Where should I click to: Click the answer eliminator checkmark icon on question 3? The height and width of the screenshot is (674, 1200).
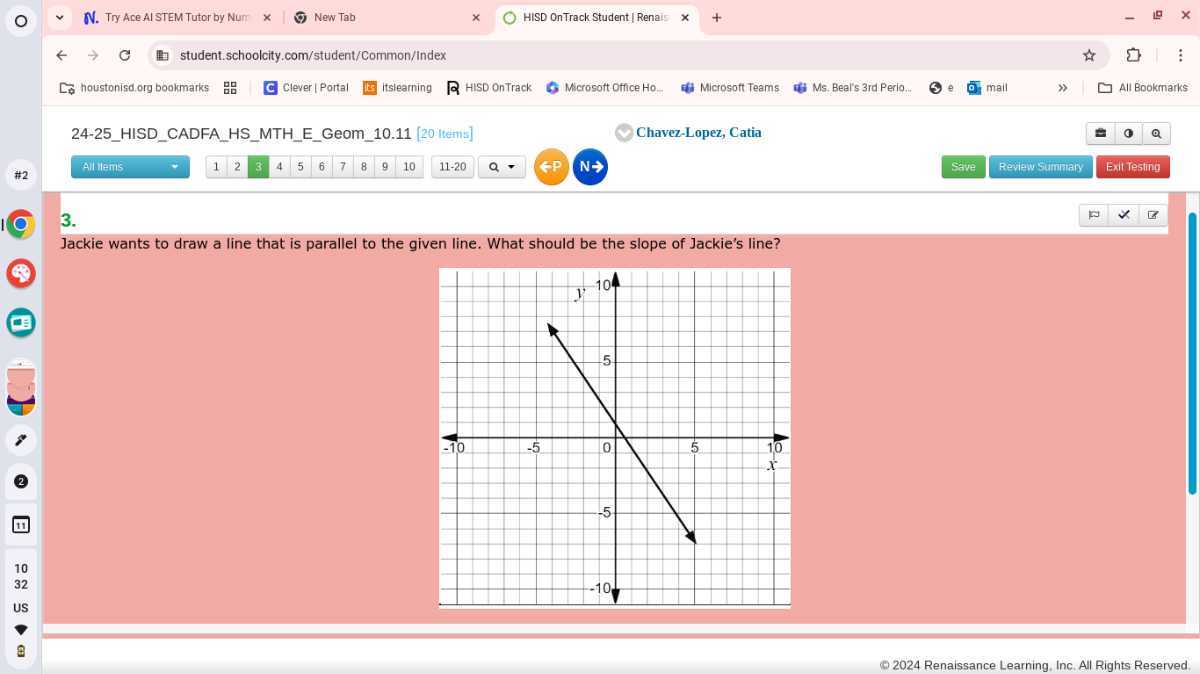[x=1123, y=214]
